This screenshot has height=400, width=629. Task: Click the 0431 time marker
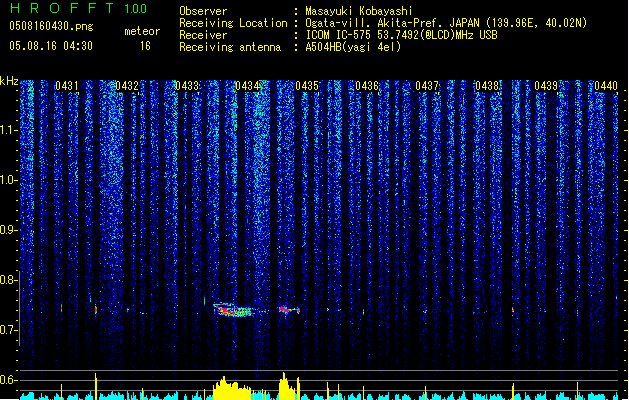click(x=67, y=86)
